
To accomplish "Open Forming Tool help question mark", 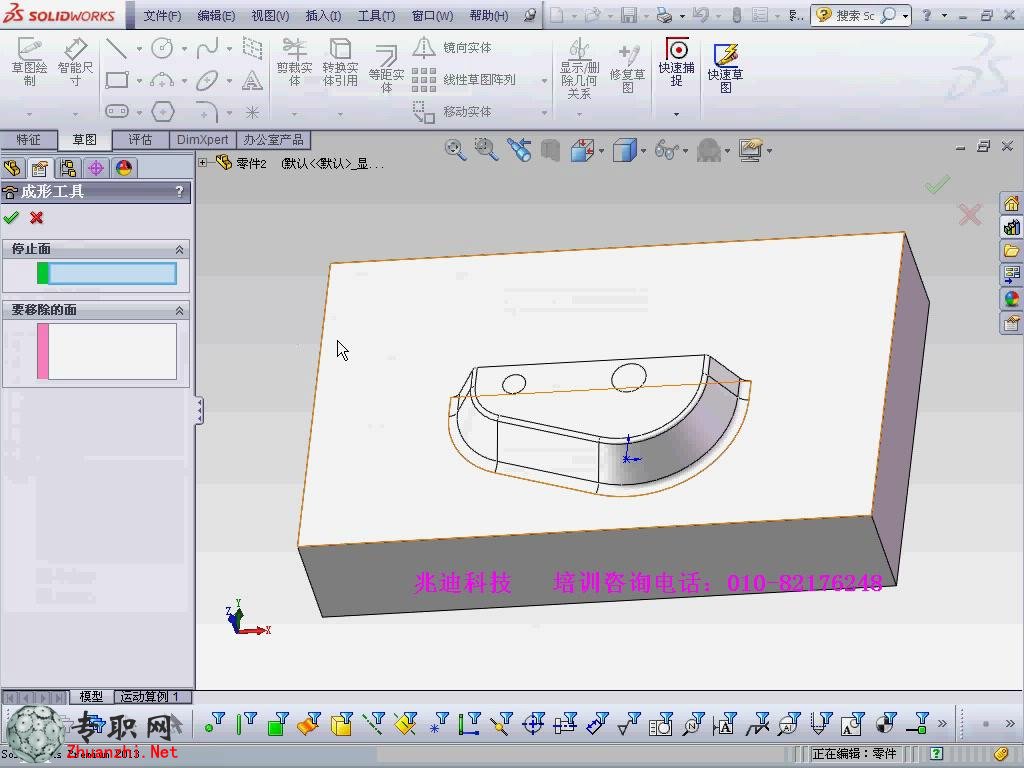I will [x=180, y=191].
